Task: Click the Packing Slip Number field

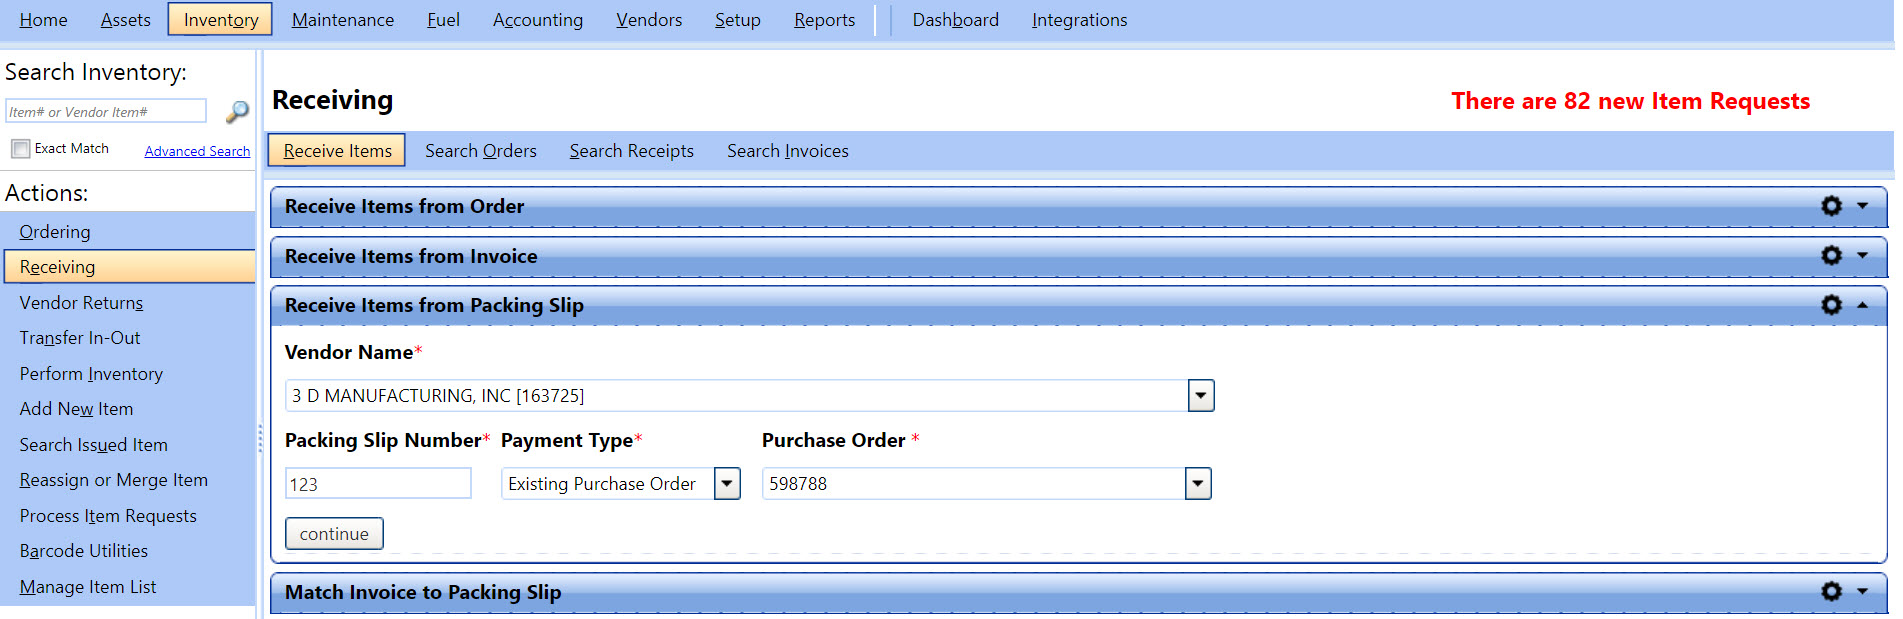Action: coord(378,484)
